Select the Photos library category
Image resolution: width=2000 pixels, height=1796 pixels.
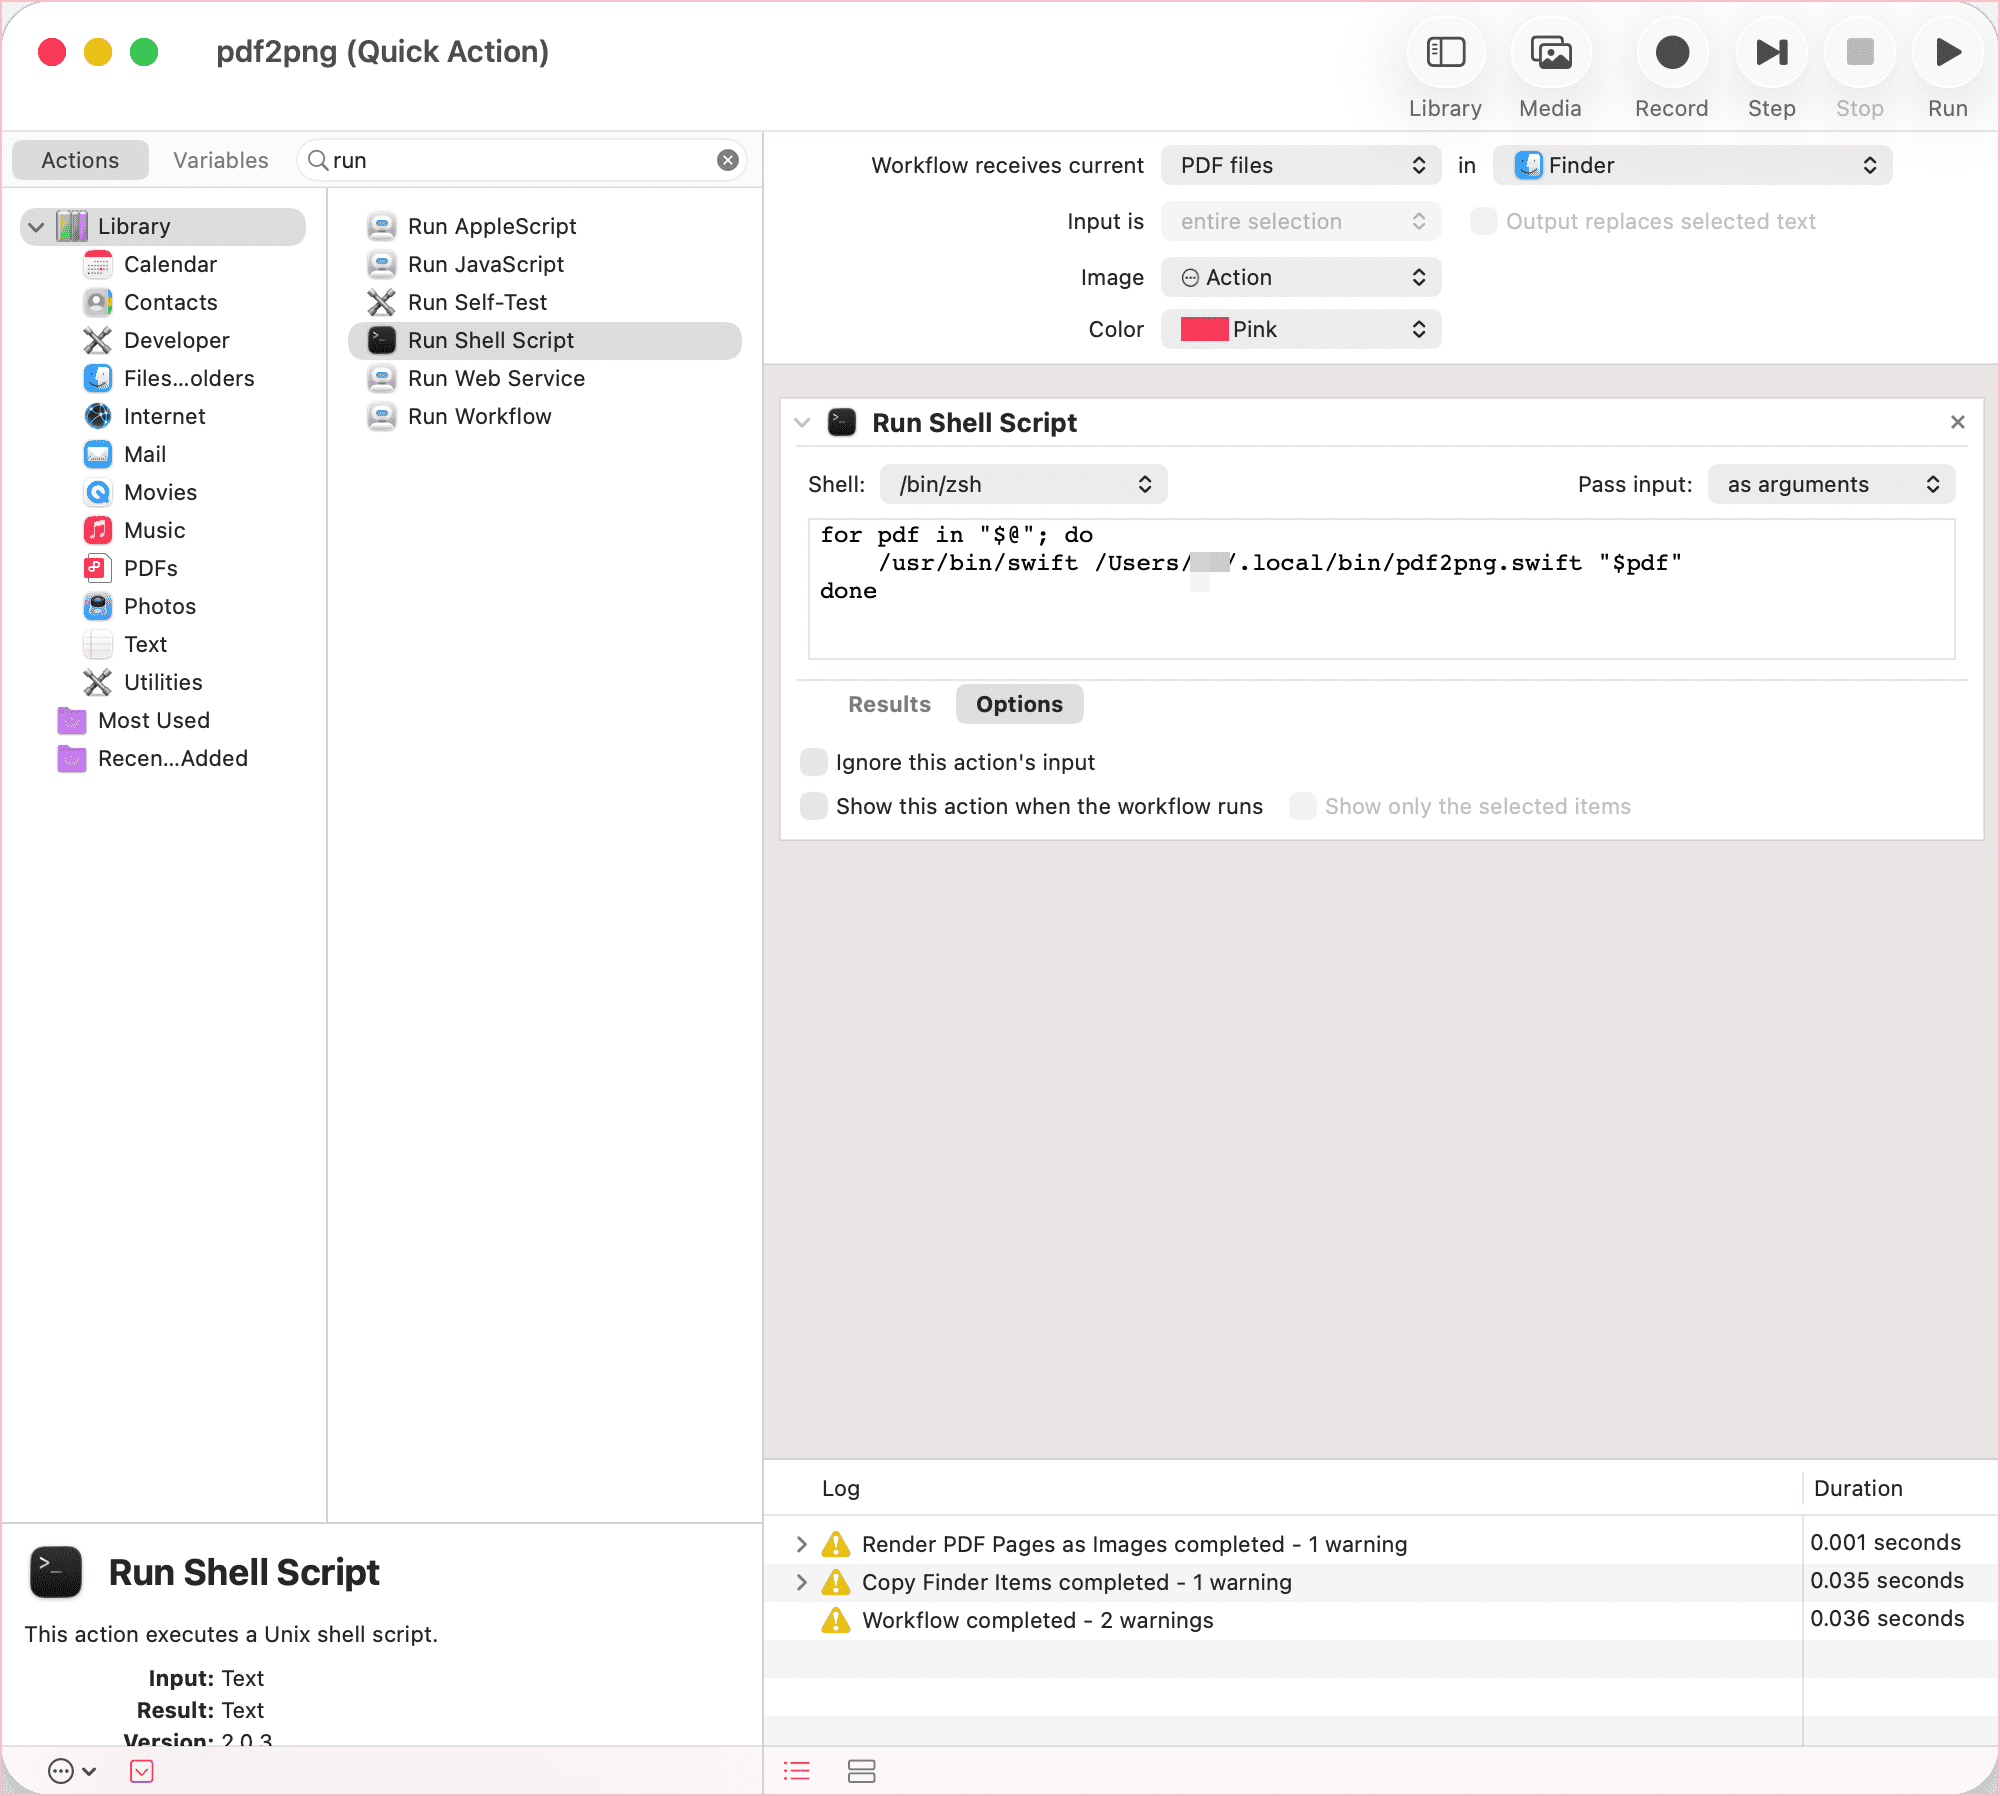click(x=160, y=606)
